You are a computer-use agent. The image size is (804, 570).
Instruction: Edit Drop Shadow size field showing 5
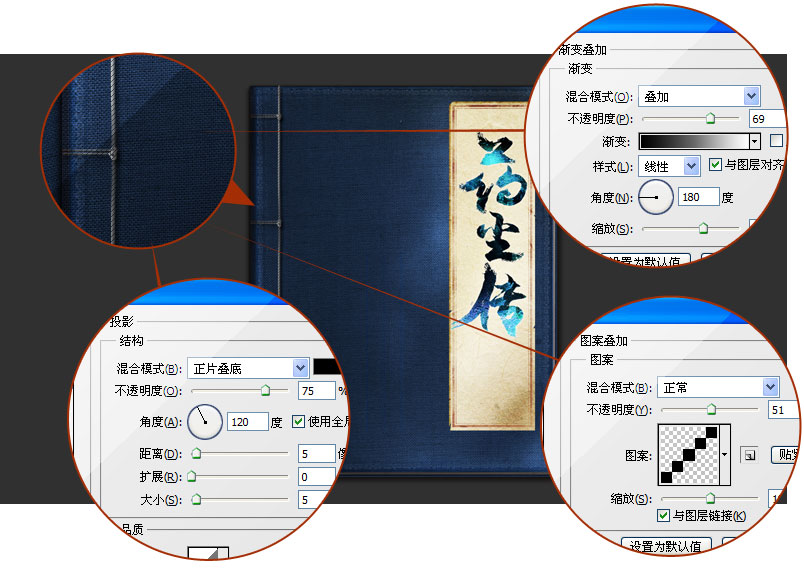pyautogui.click(x=314, y=500)
